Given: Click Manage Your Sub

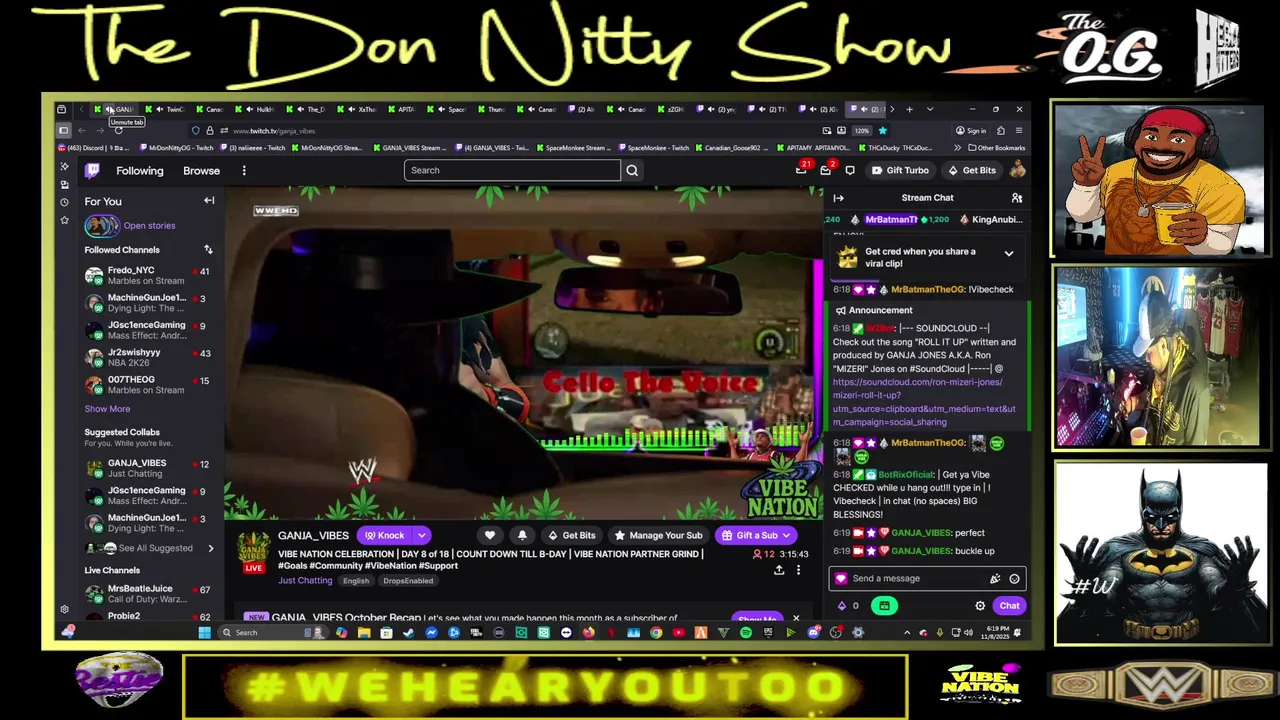Looking at the screenshot, I should pos(658,535).
